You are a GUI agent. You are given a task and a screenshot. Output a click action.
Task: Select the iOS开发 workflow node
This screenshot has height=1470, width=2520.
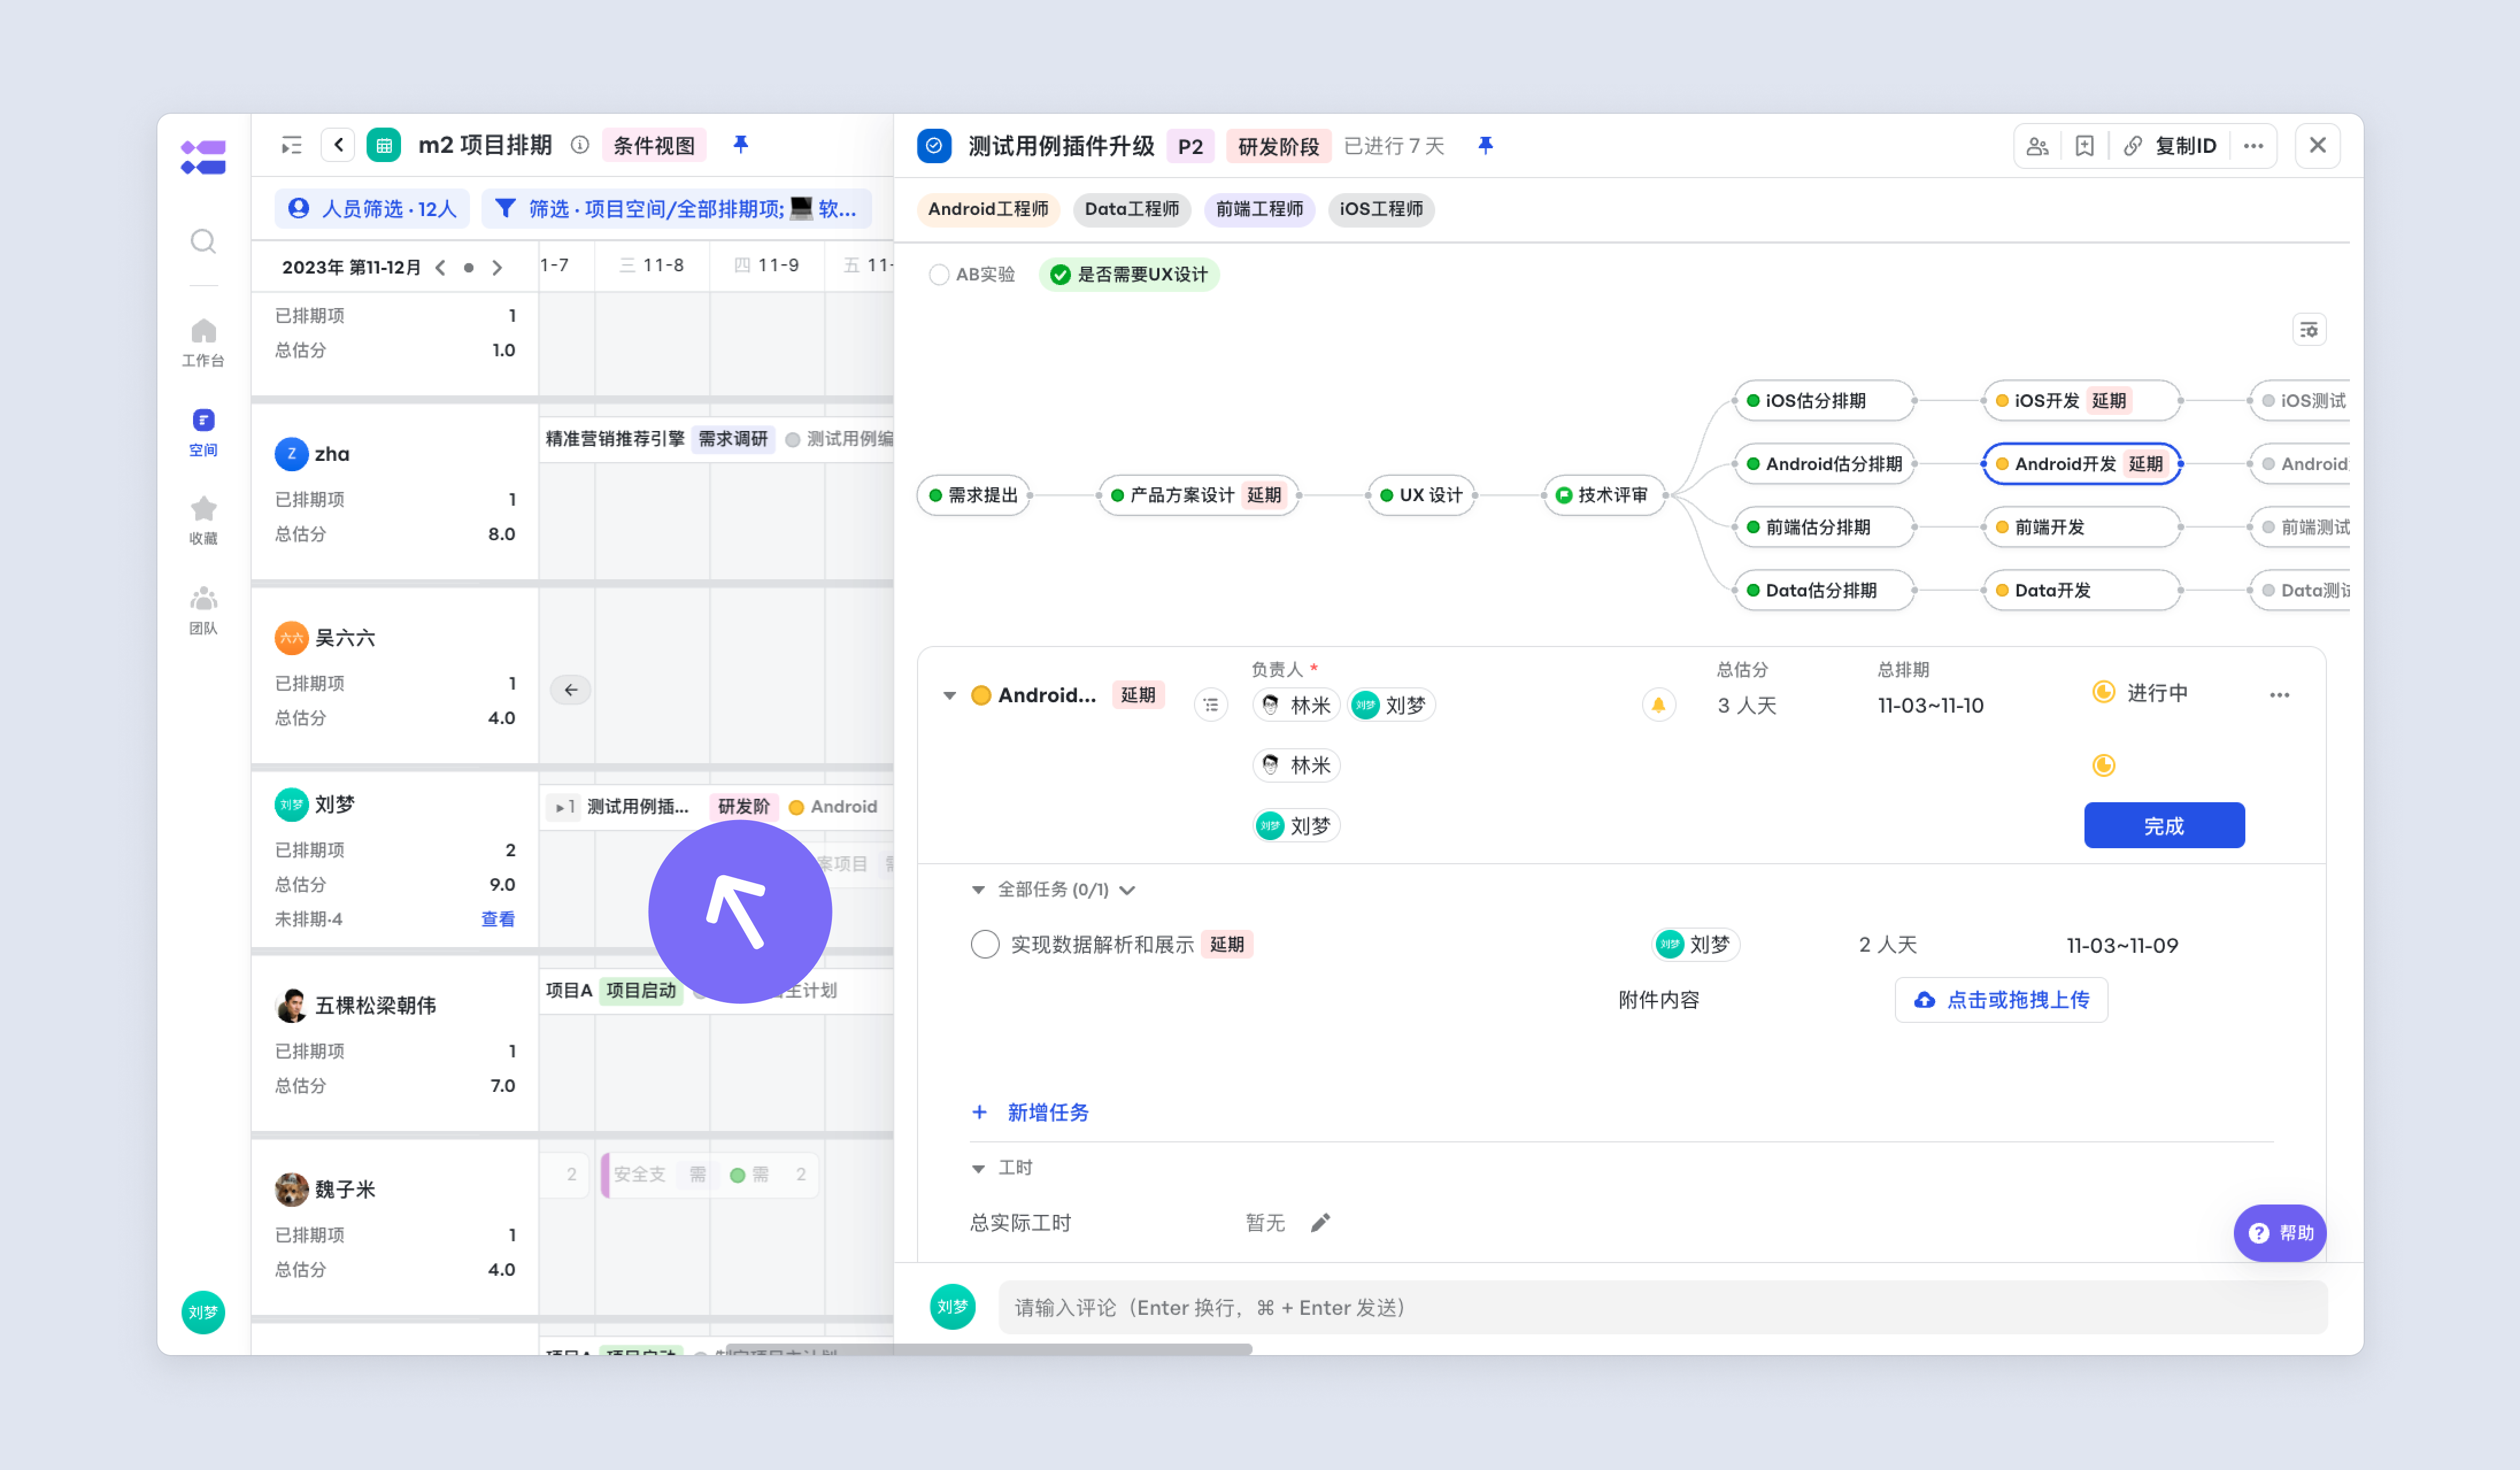(x=2082, y=401)
